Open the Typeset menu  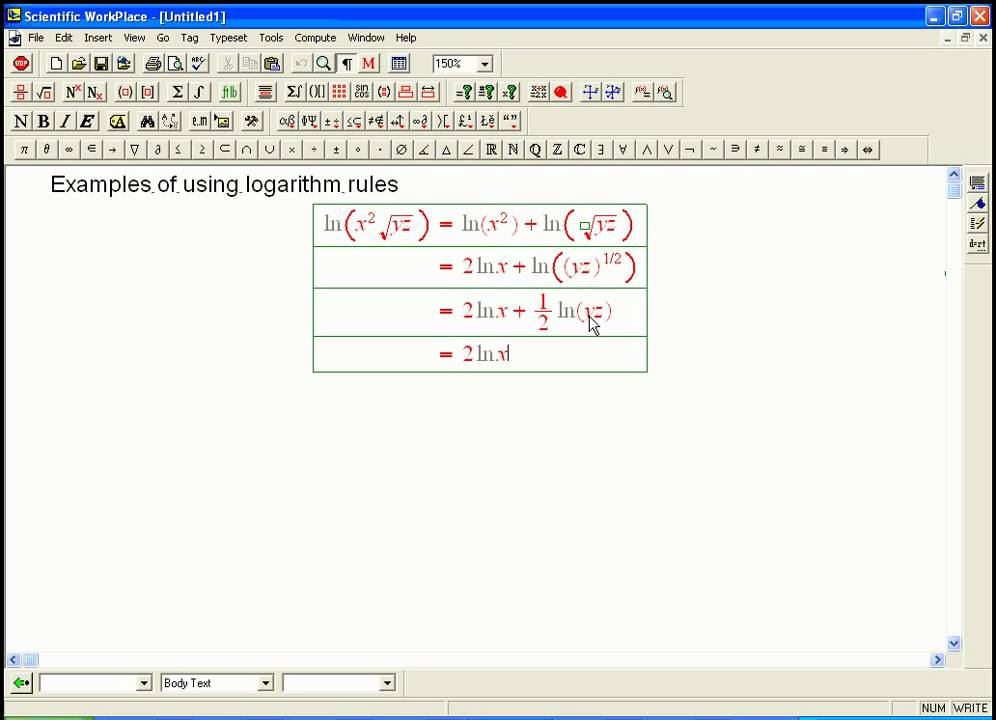(x=228, y=37)
